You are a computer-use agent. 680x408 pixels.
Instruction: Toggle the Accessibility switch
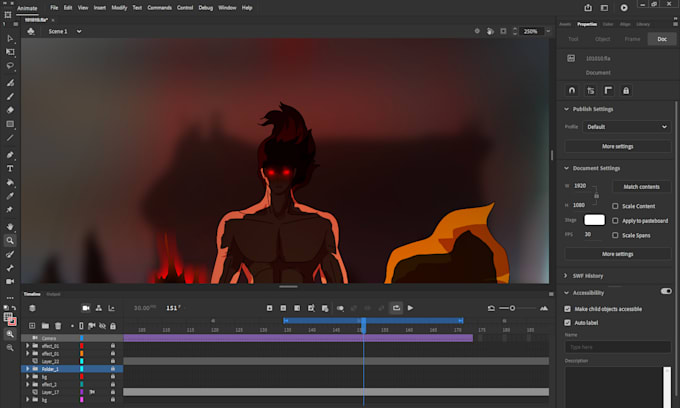click(x=666, y=291)
